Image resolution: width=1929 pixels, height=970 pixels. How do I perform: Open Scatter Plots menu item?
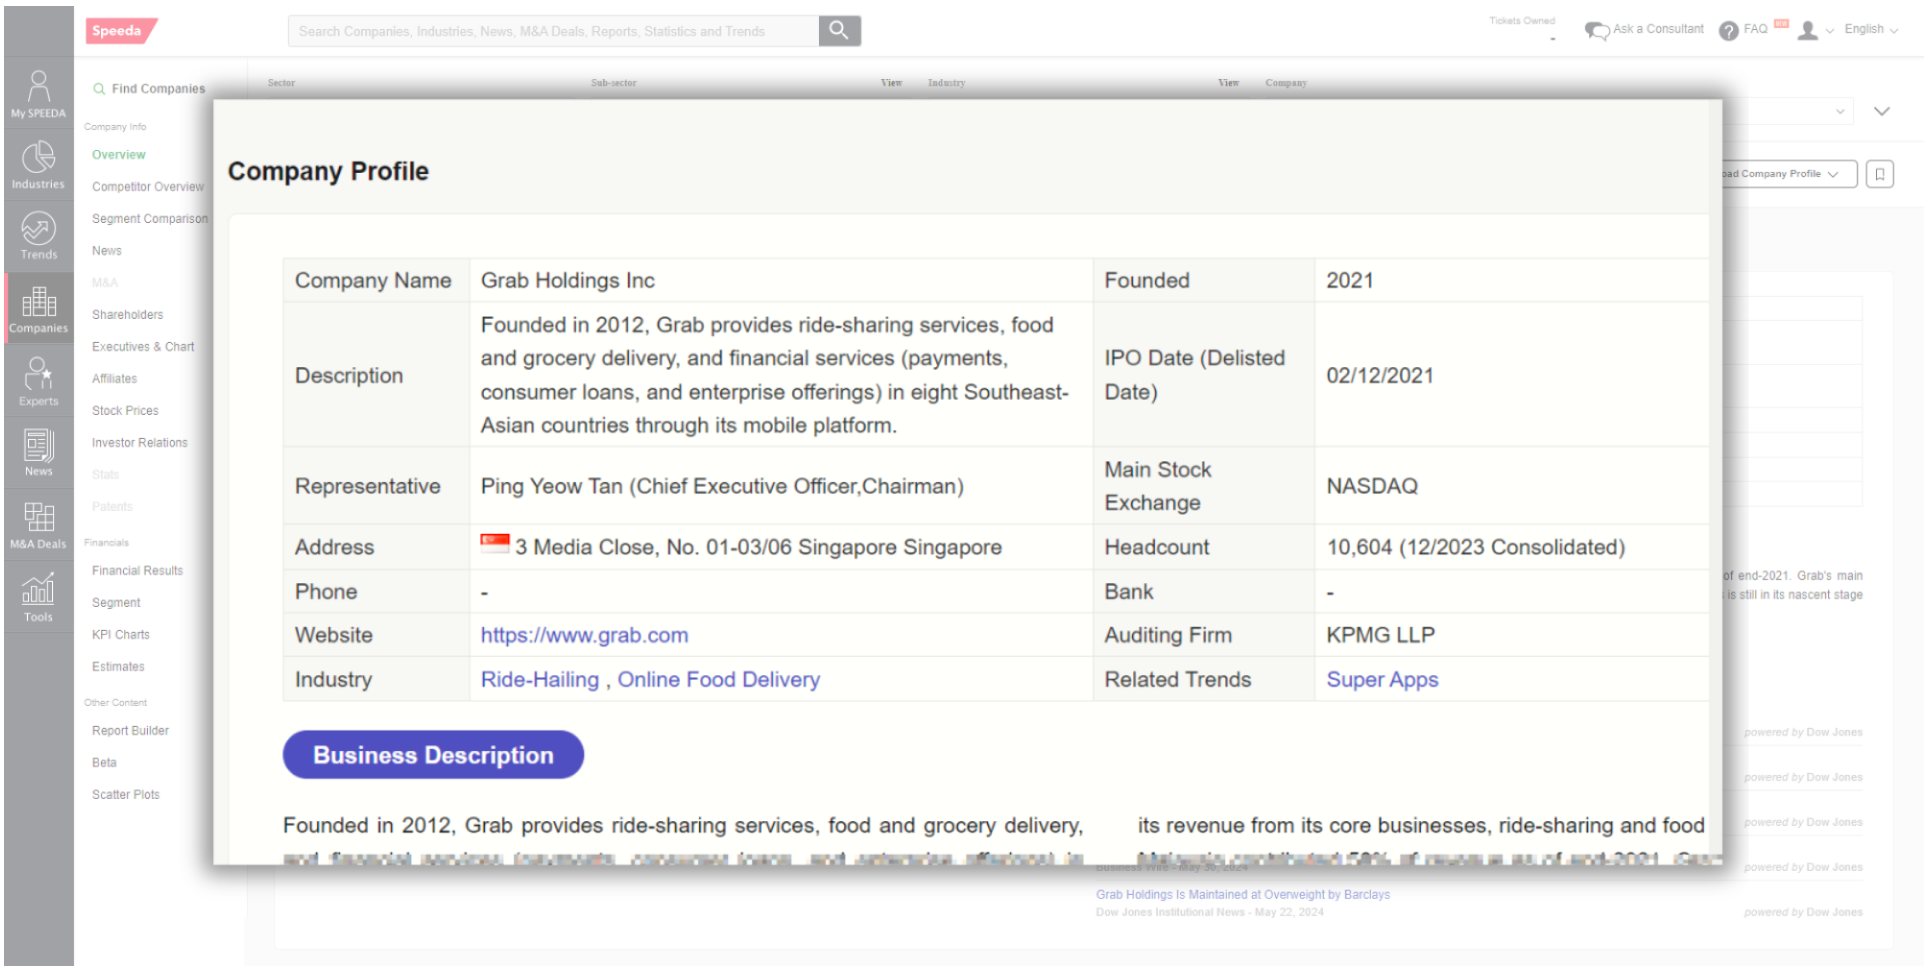(x=125, y=795)
